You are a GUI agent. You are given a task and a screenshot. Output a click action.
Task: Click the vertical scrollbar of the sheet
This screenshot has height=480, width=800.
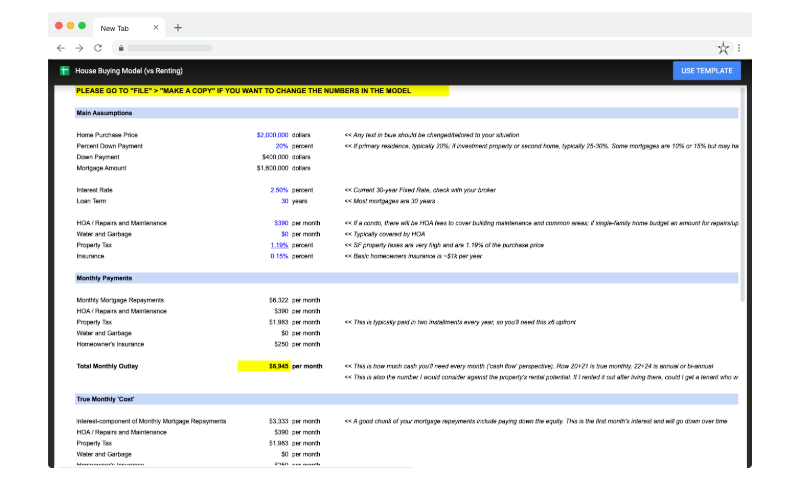coord(743,194)
